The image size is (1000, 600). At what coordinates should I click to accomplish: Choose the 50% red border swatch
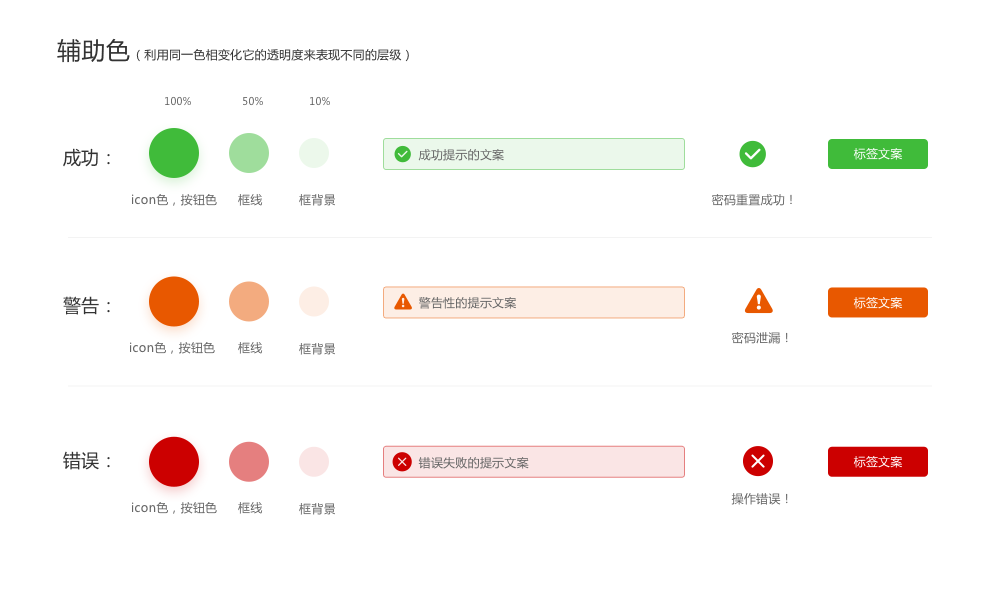[249, 462]
